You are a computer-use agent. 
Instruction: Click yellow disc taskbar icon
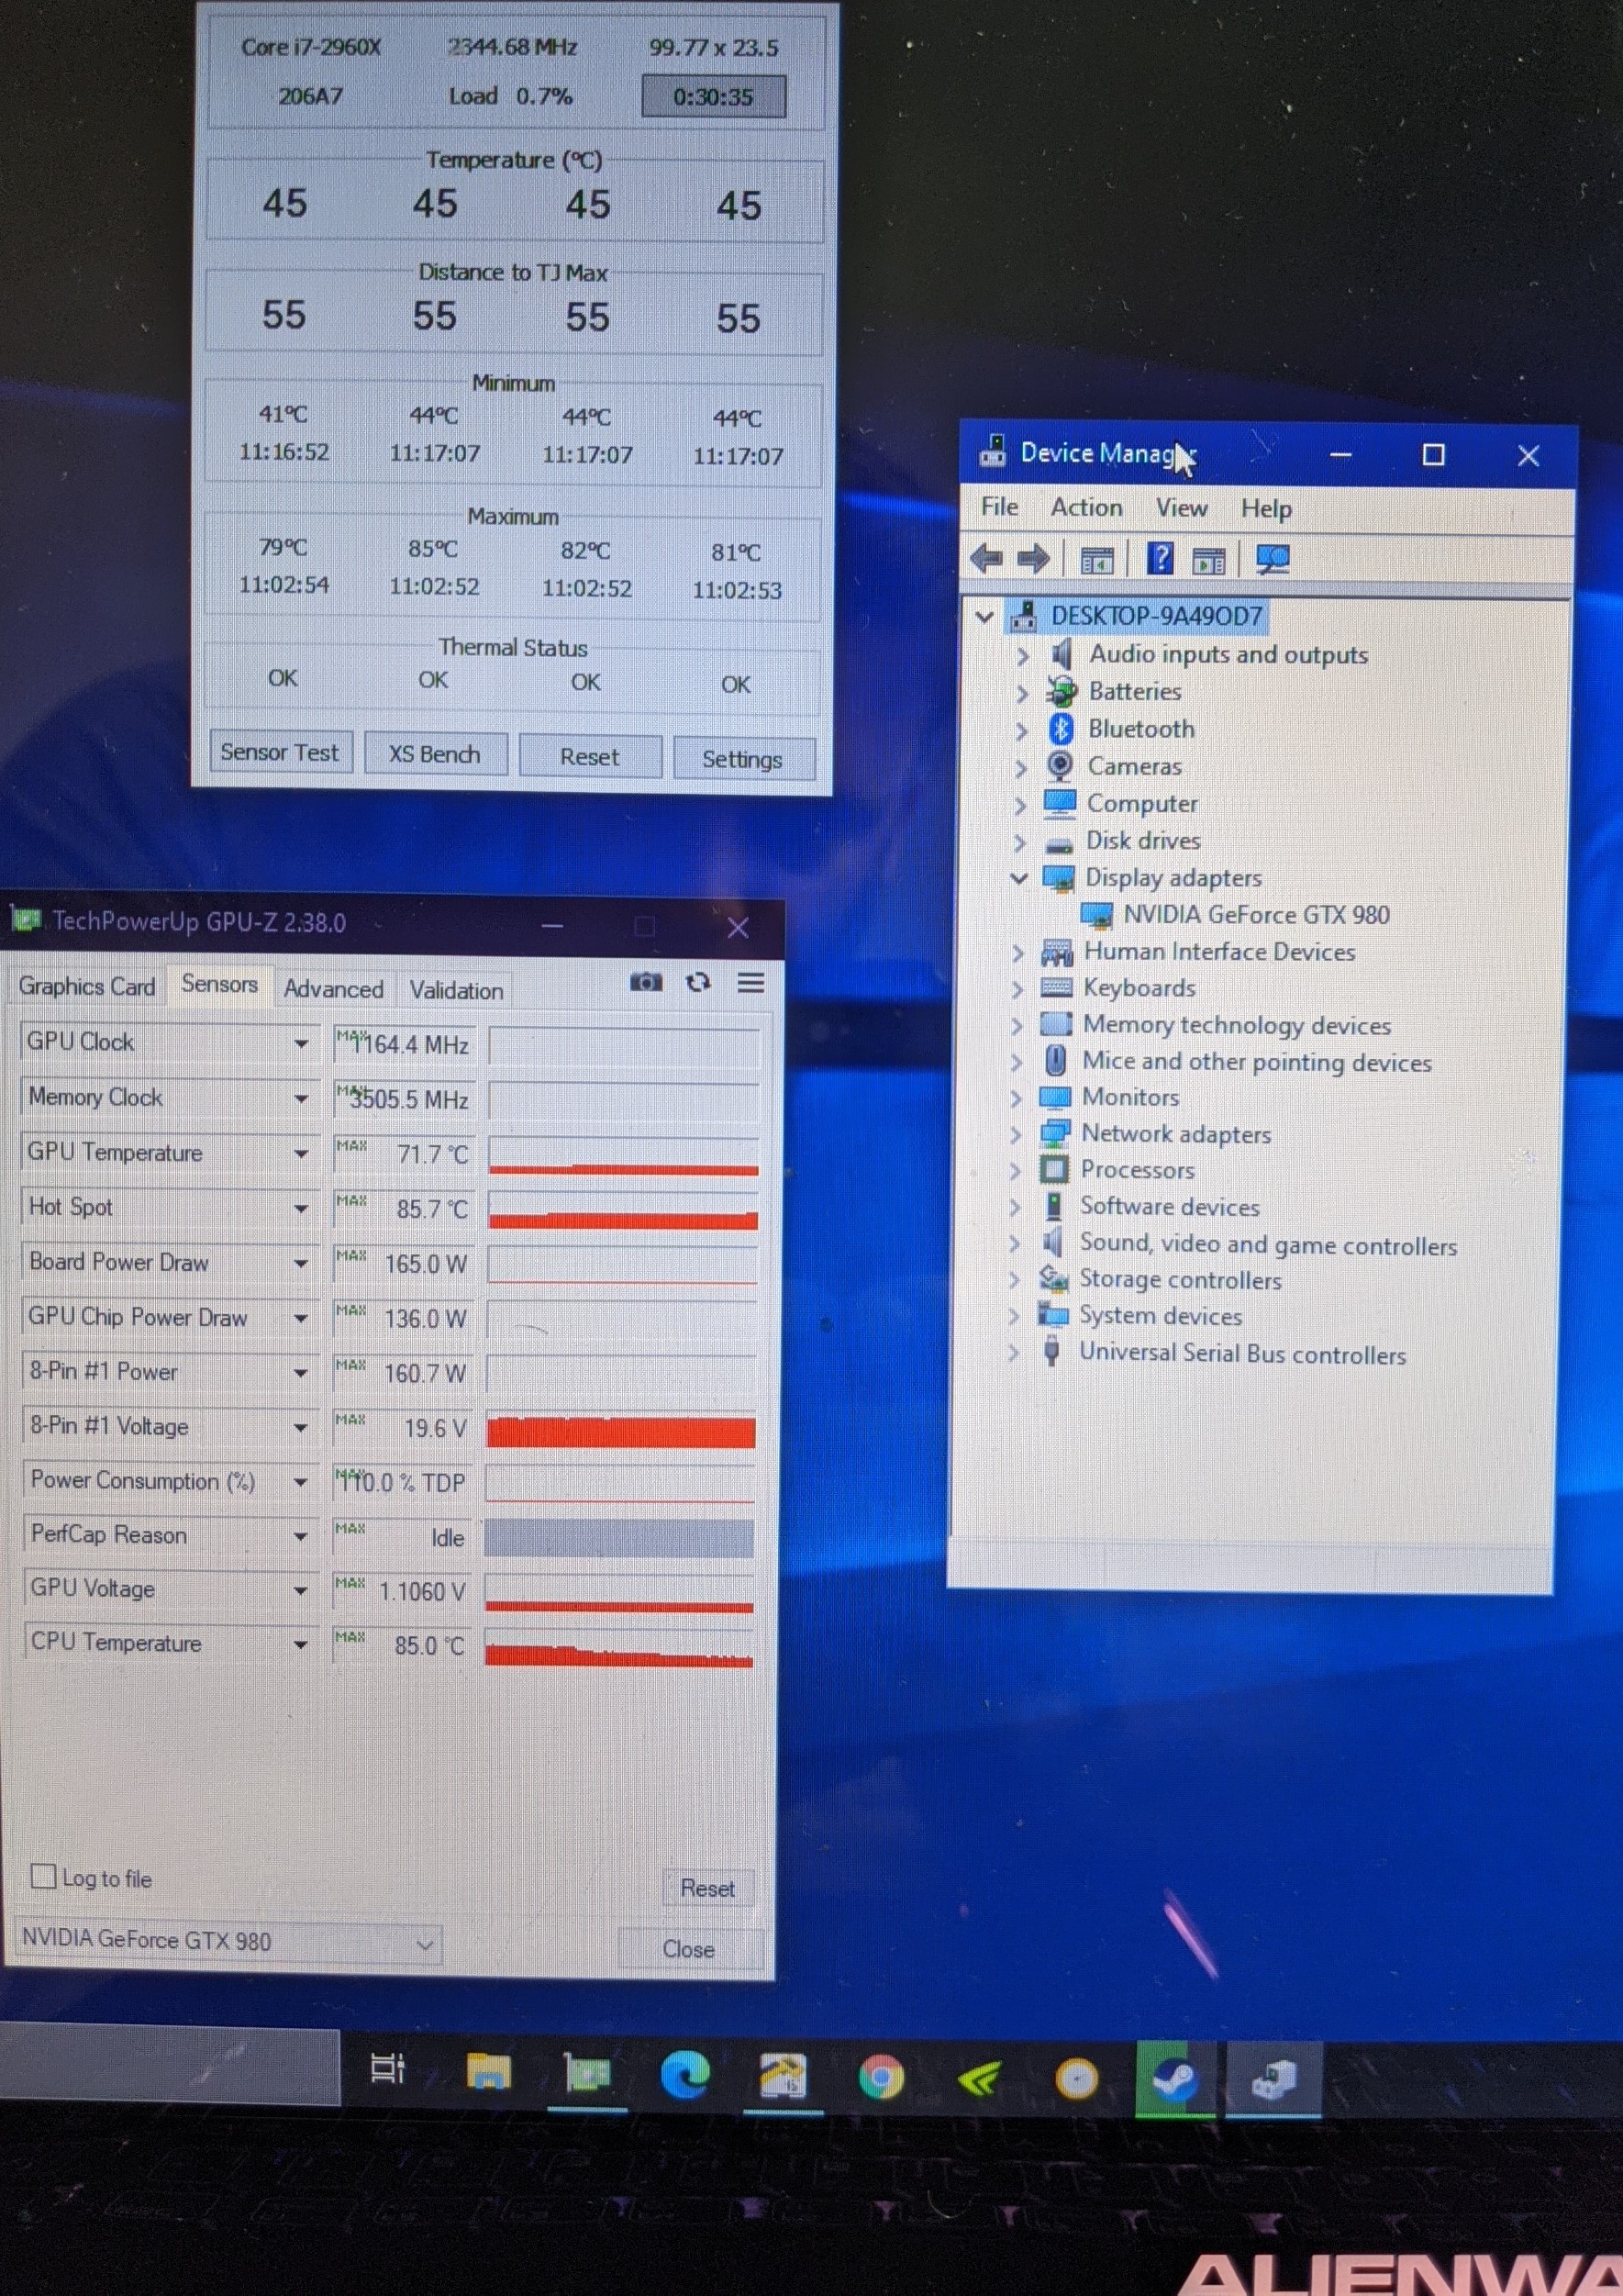[1077, 2080]
